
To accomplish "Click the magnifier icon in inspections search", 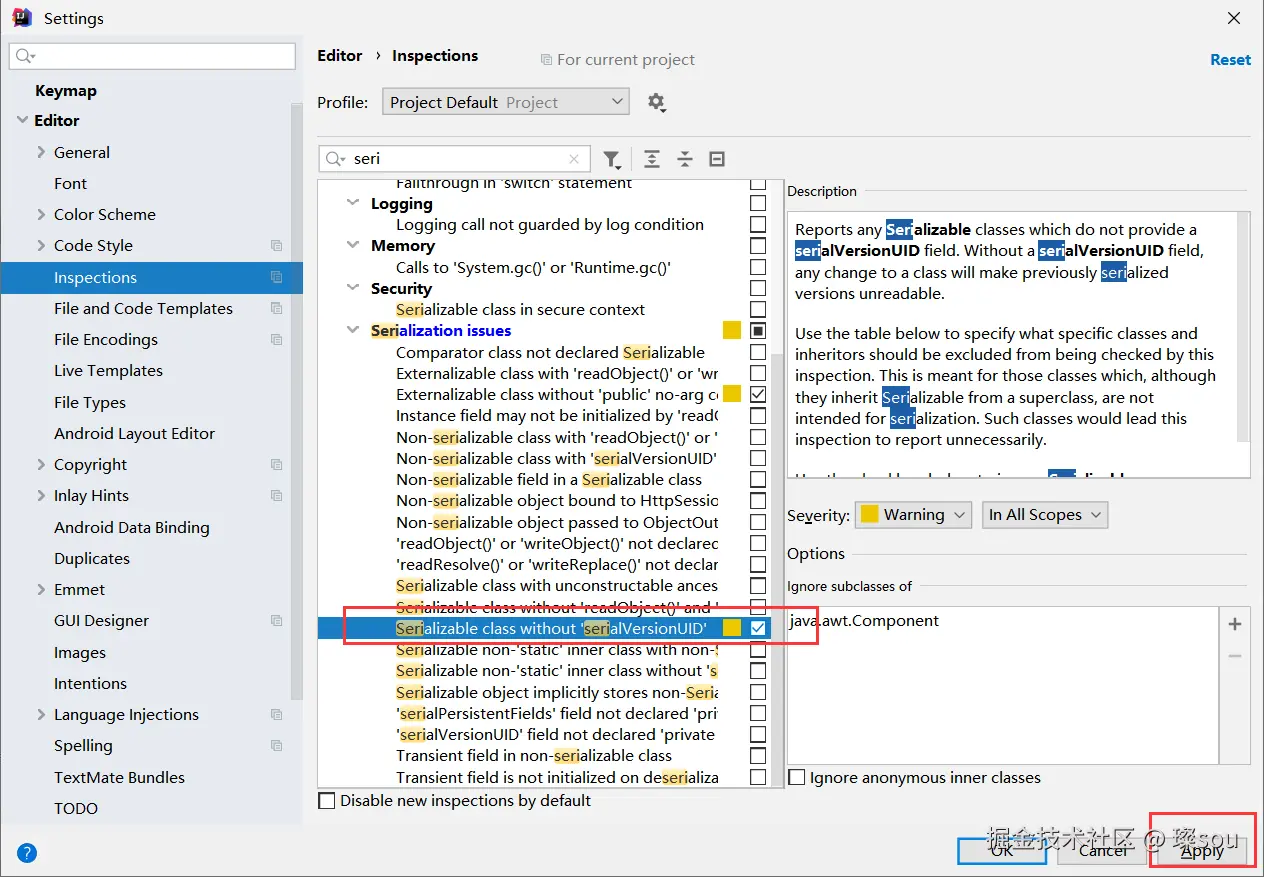I will point(335,159).
